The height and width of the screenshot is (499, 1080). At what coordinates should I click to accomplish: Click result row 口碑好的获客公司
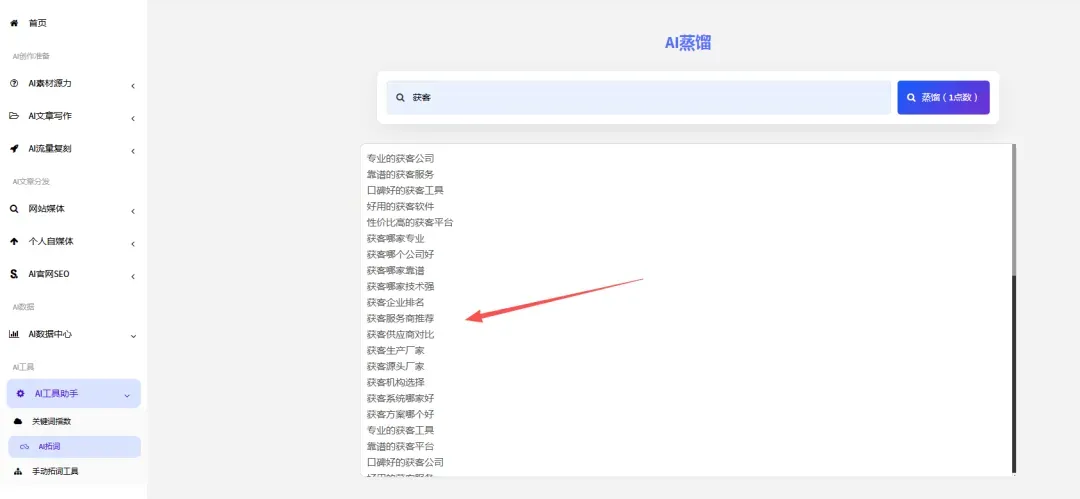click(x=405, y=462)
